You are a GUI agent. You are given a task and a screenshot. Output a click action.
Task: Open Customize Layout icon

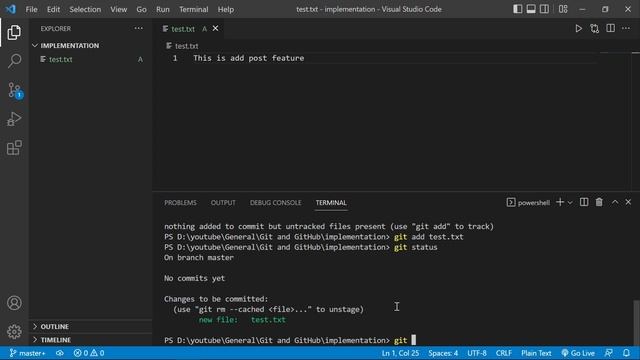(x=563, y=9)
